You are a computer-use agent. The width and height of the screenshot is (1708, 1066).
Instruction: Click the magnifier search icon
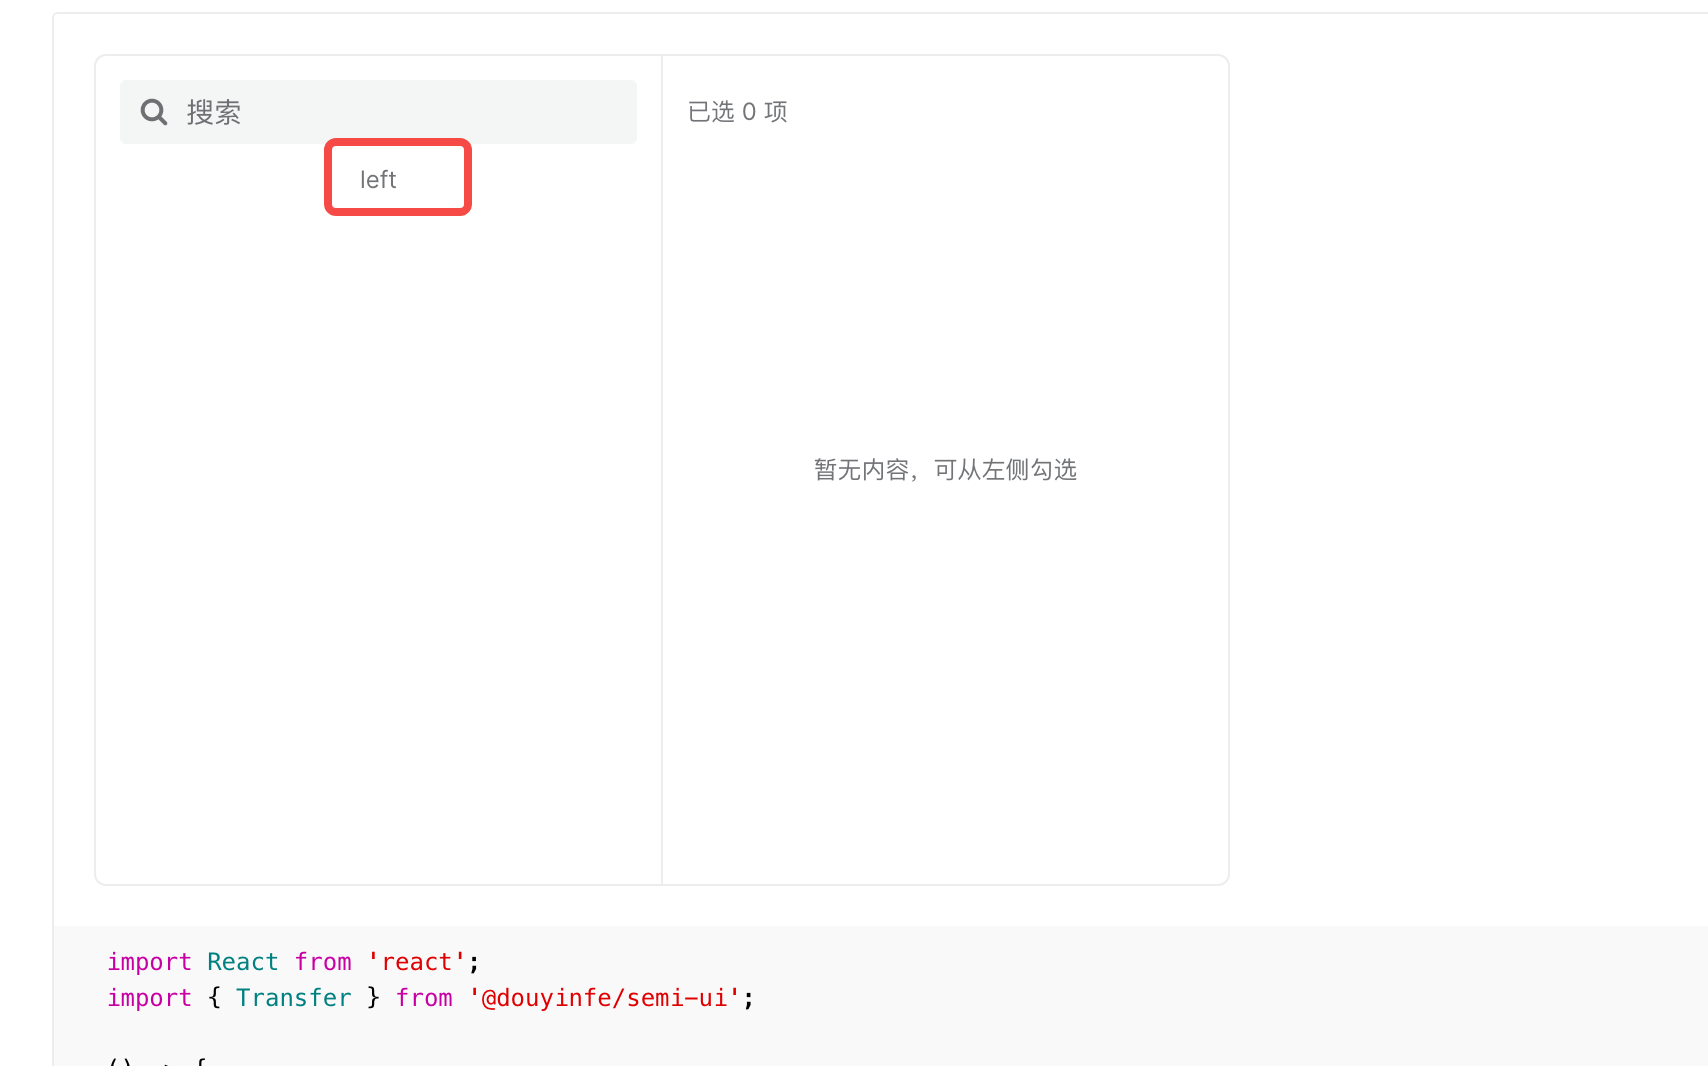(x=153, y=111)
